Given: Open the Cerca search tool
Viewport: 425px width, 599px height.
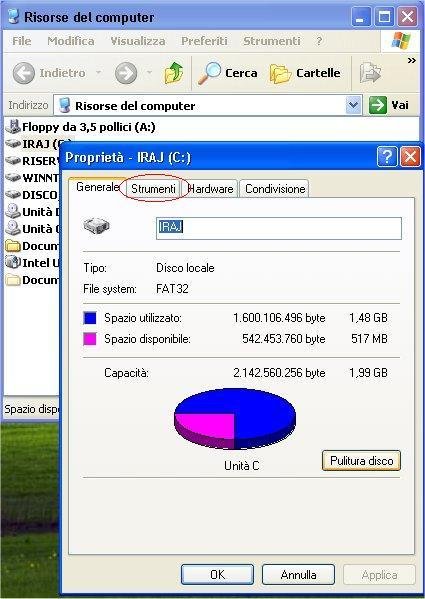Looking at the screenshot, I should click(x=228, y=73).
